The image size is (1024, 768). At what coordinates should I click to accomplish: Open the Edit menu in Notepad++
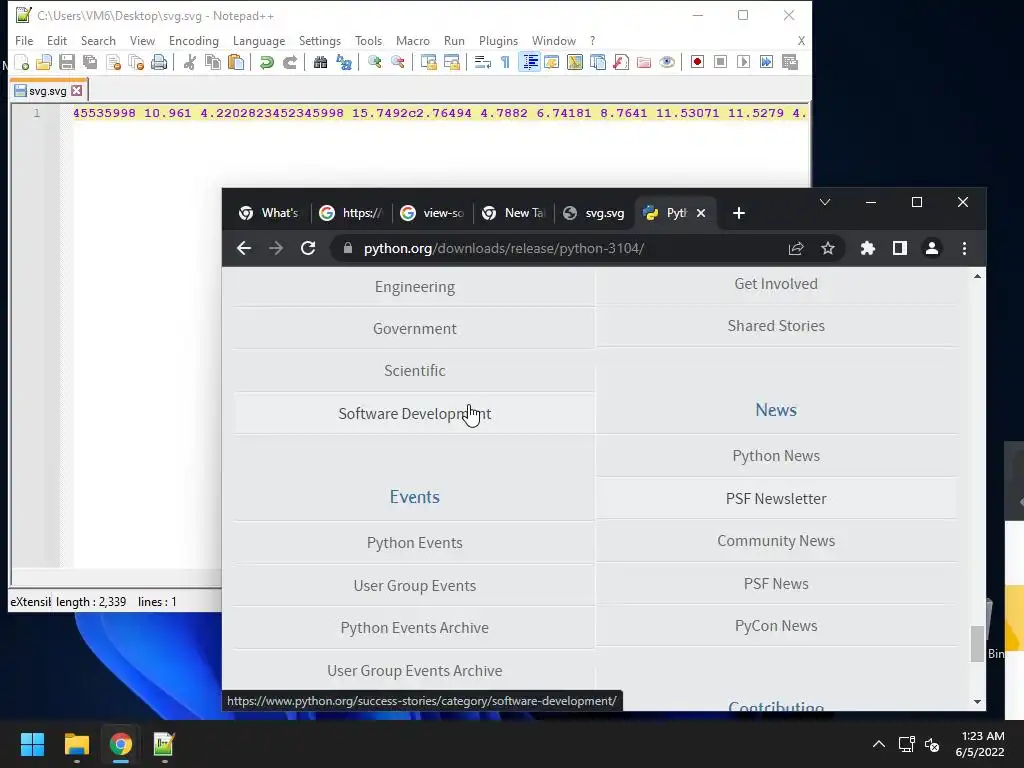coord(57,40)
